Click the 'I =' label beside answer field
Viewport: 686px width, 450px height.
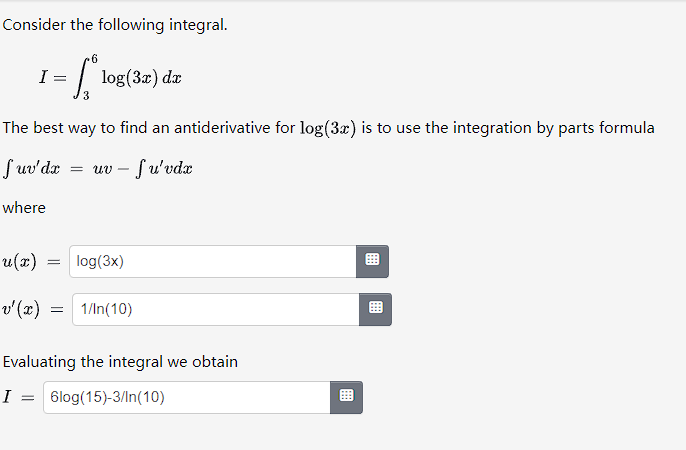click(x=19, y=397)
